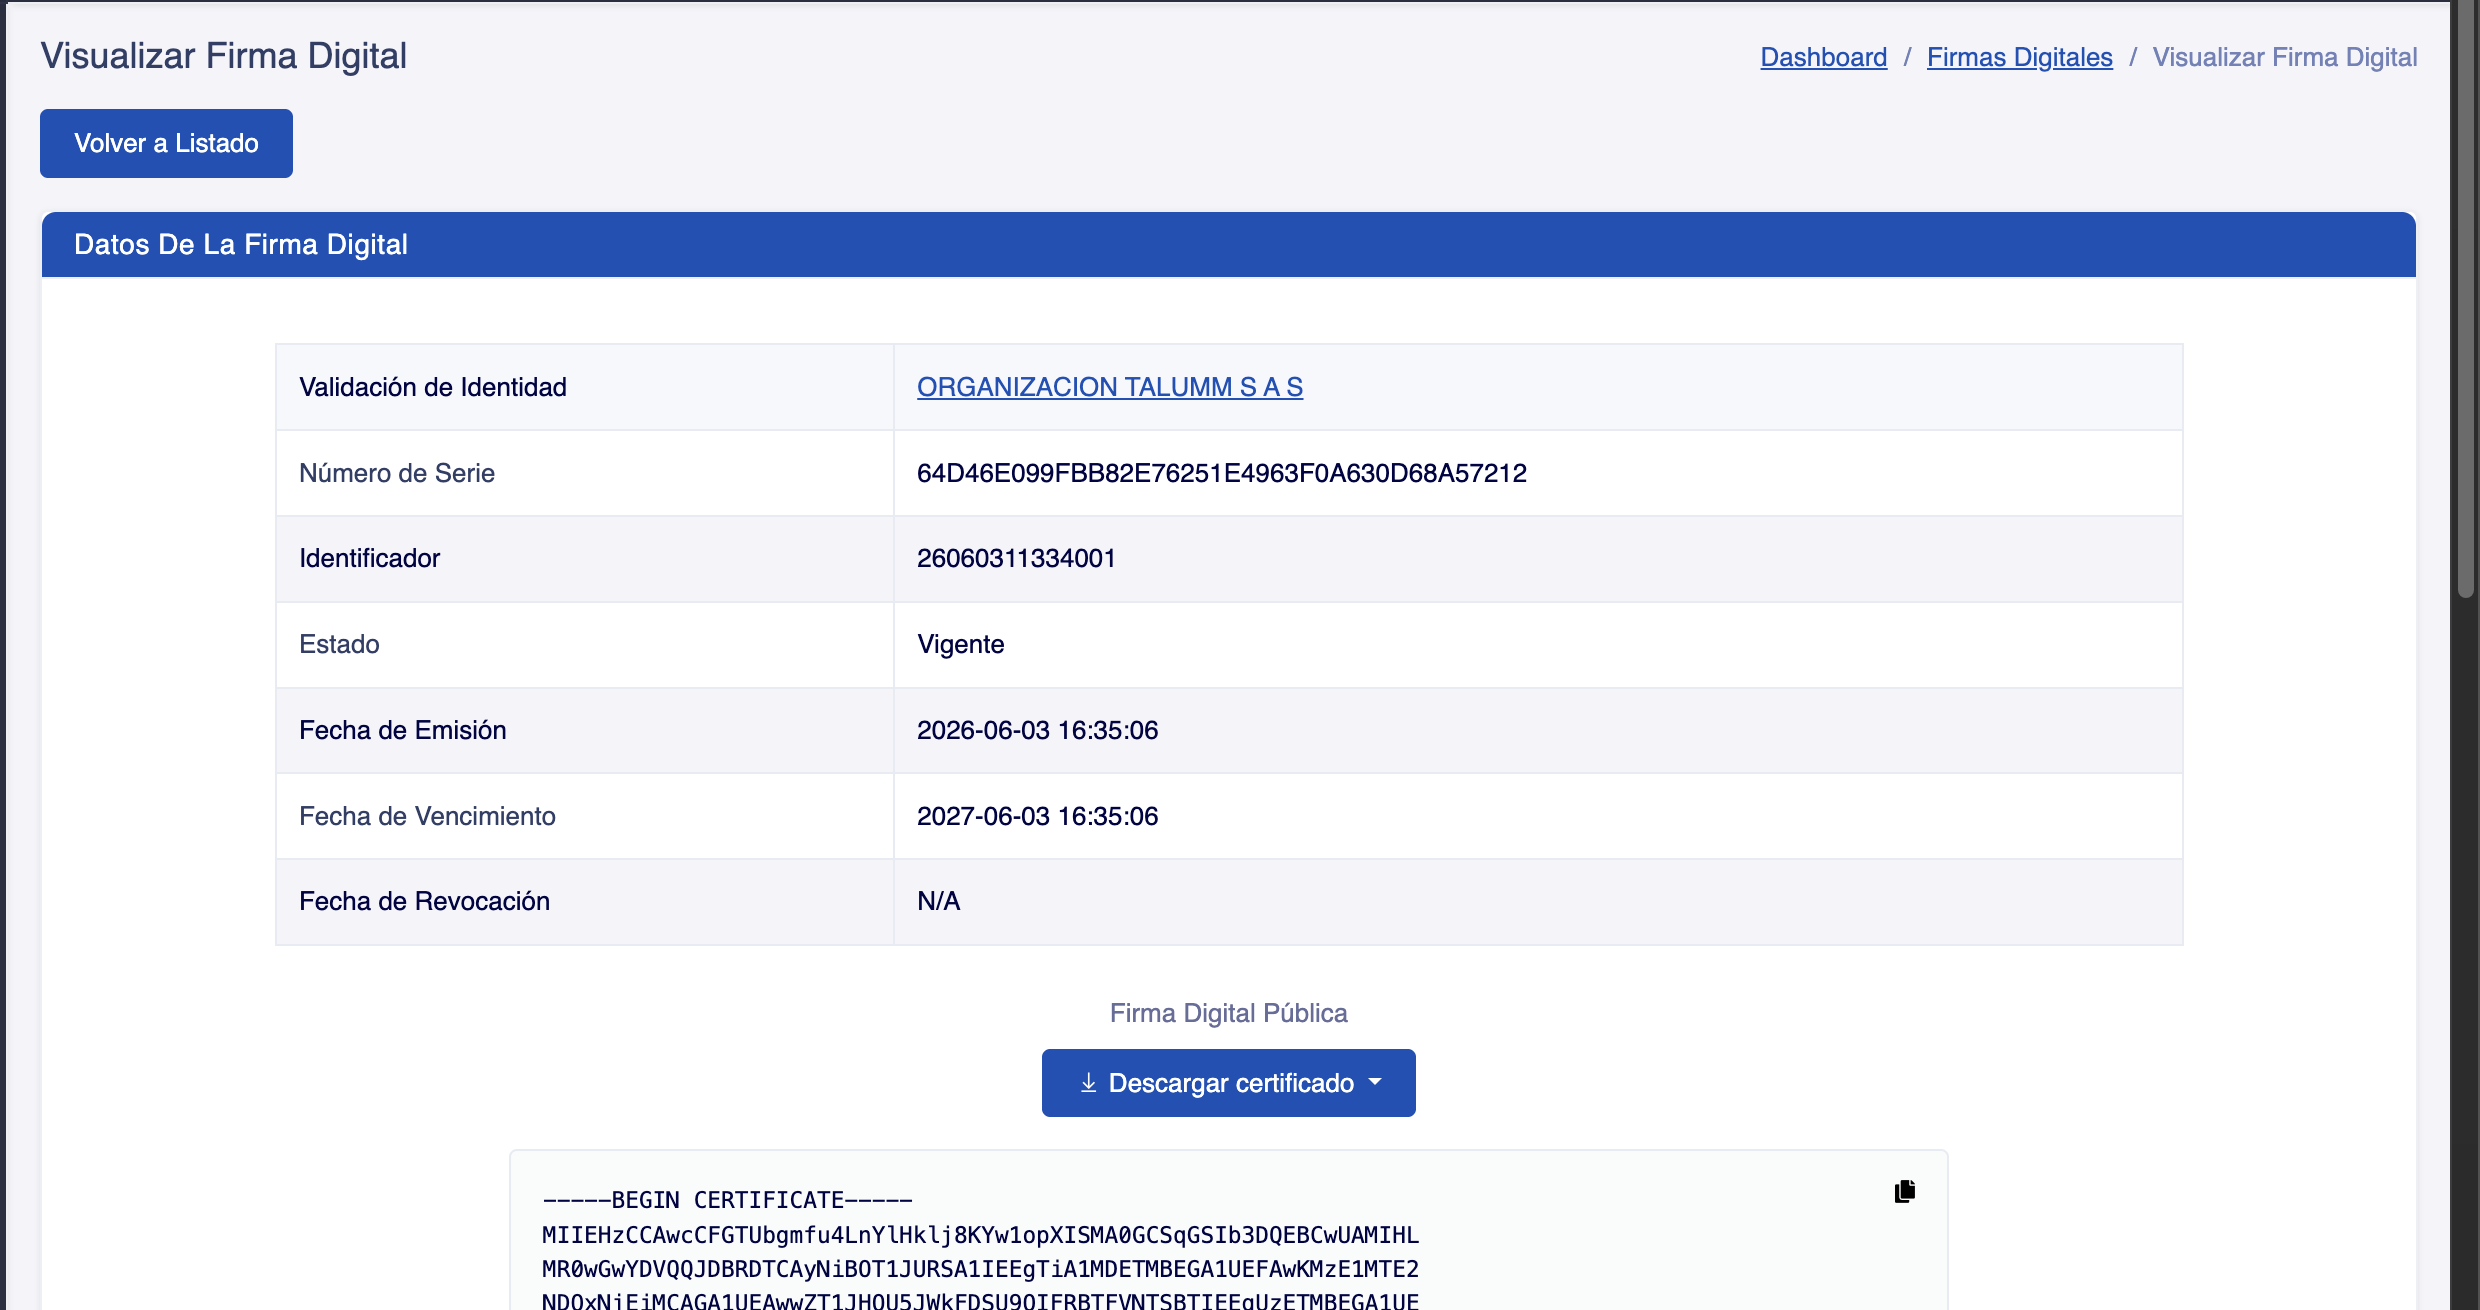2480x1310 pixels.
Task: Click emission date 2026-06-03 16:35:06
Action: (x=1037, y=730)
